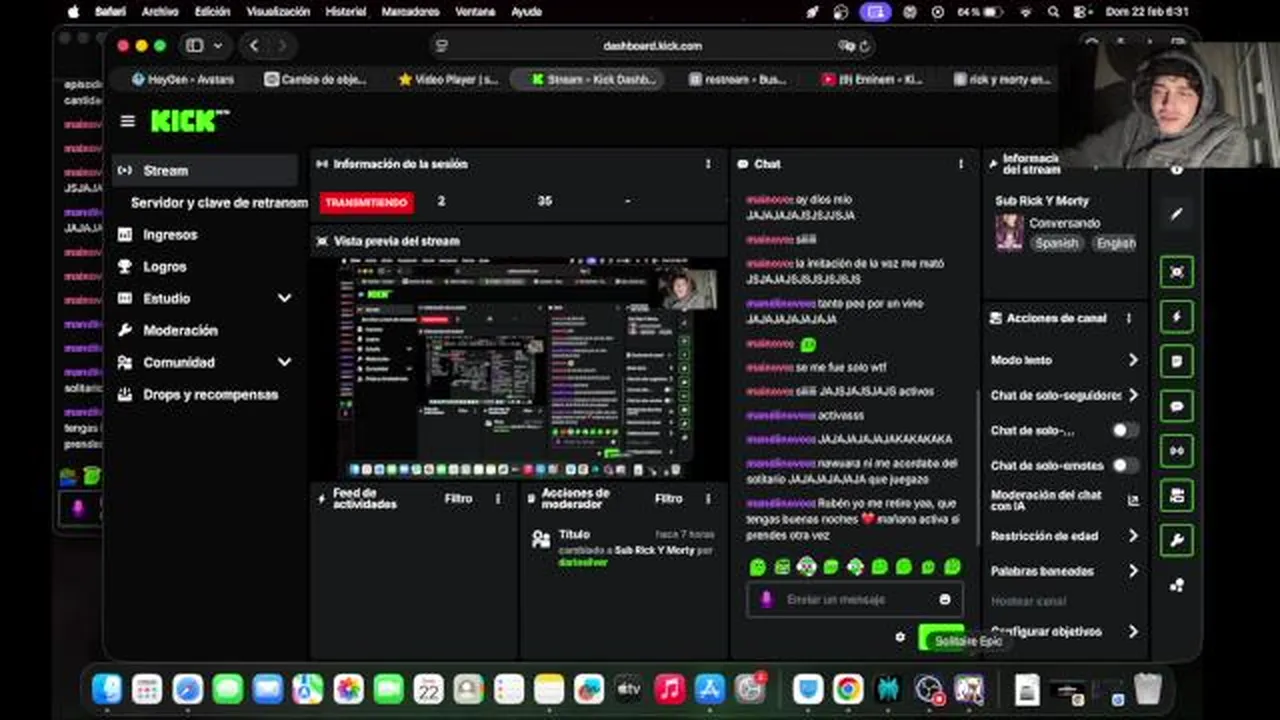The width and height of the screenshot is (1280, 720).
Task: Click the English language tag
Action: point(1115,243)
